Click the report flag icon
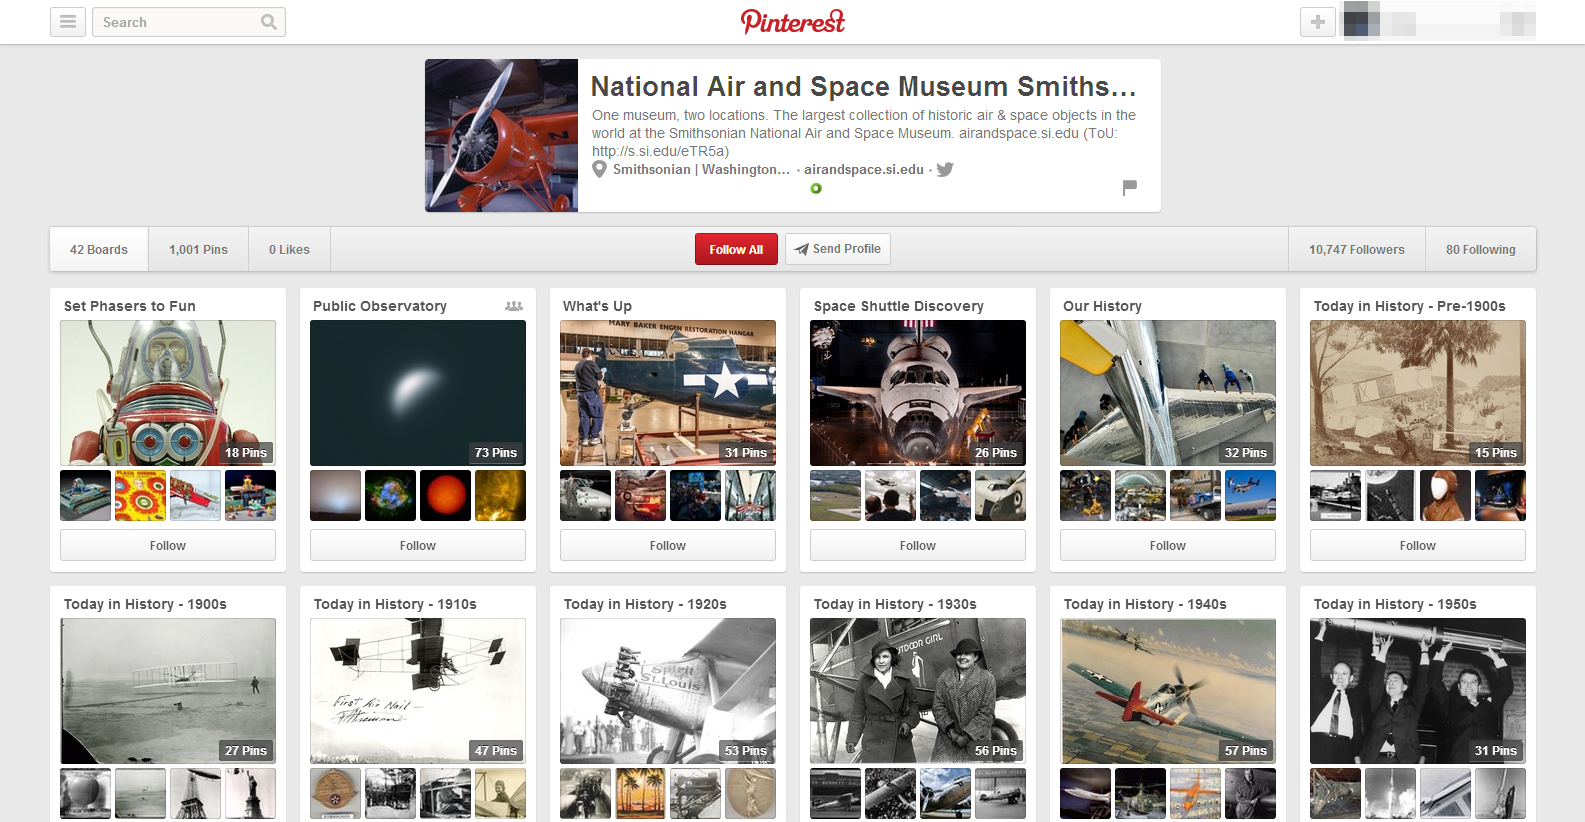1585x822 pixels. click(1130, 187)
